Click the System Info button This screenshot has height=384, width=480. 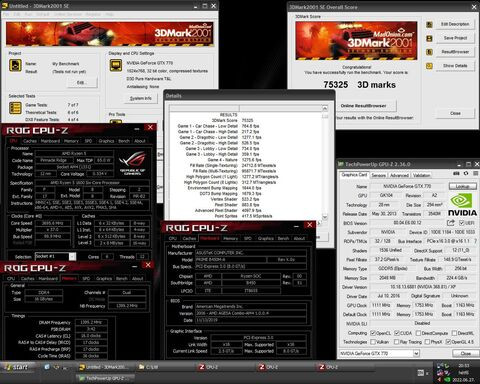[140, 98]
